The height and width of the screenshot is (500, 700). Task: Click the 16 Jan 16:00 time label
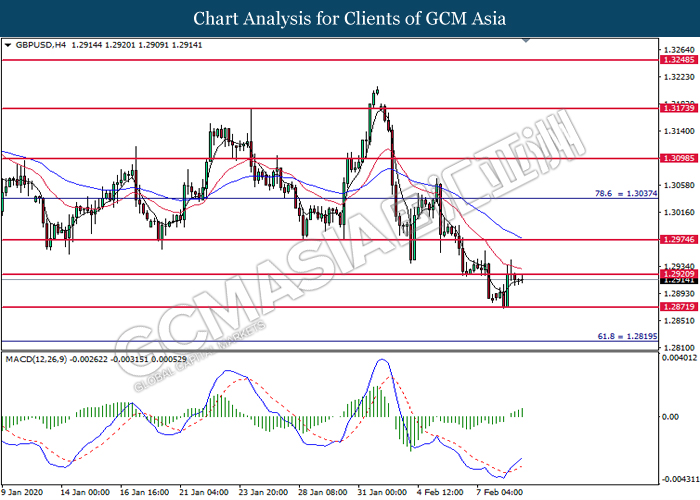[144, 492]
